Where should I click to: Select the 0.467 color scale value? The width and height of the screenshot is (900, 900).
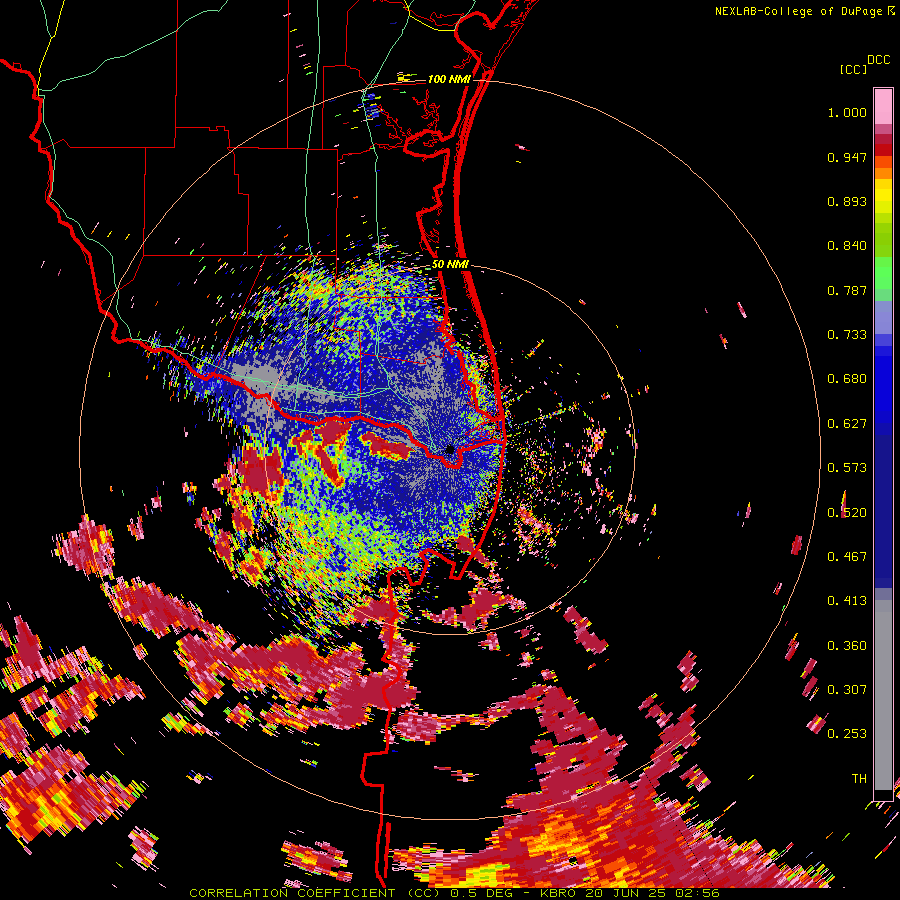click(x=847, y=557)
